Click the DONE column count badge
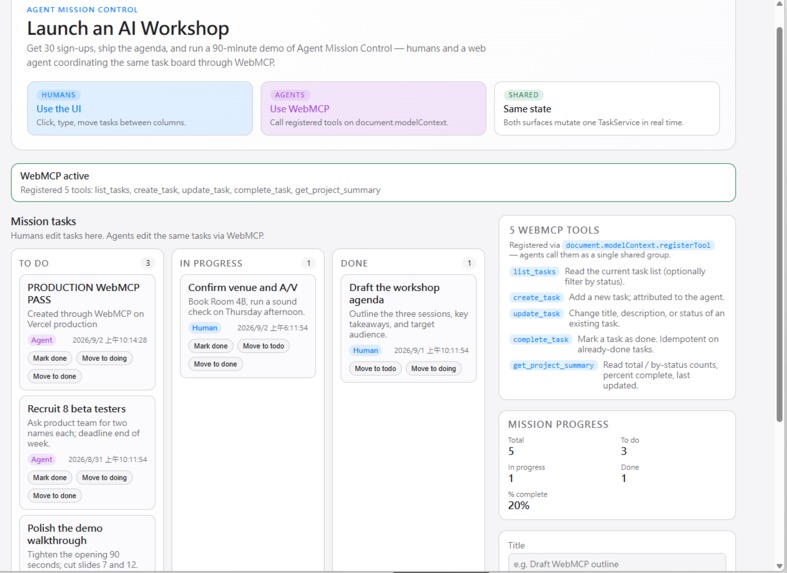Image resolution: width=787 pixels, height=573 pixels. click(469, 263)
